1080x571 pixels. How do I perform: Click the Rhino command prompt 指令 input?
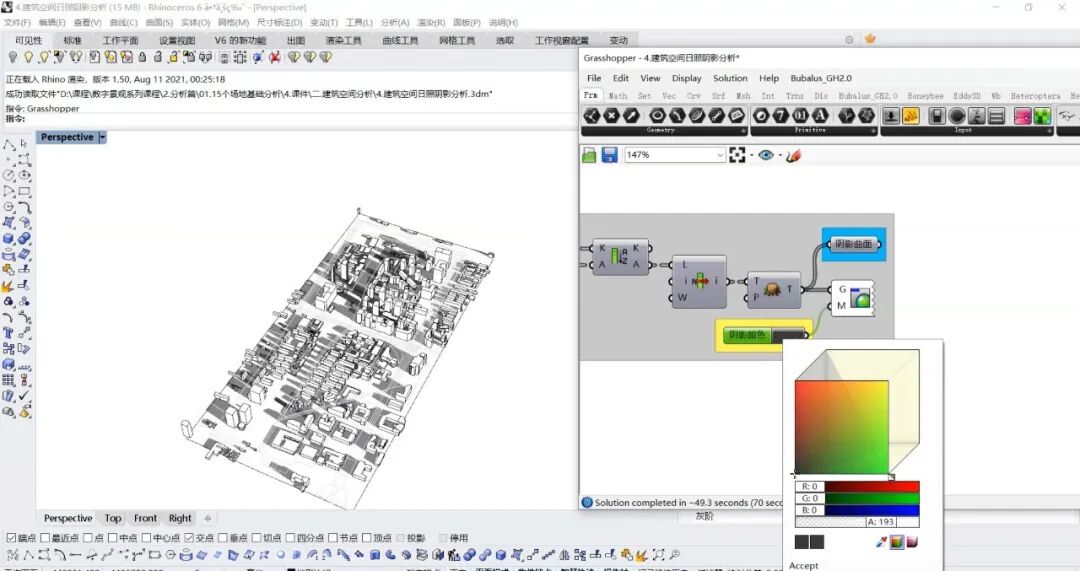click(x=289, y=119)
